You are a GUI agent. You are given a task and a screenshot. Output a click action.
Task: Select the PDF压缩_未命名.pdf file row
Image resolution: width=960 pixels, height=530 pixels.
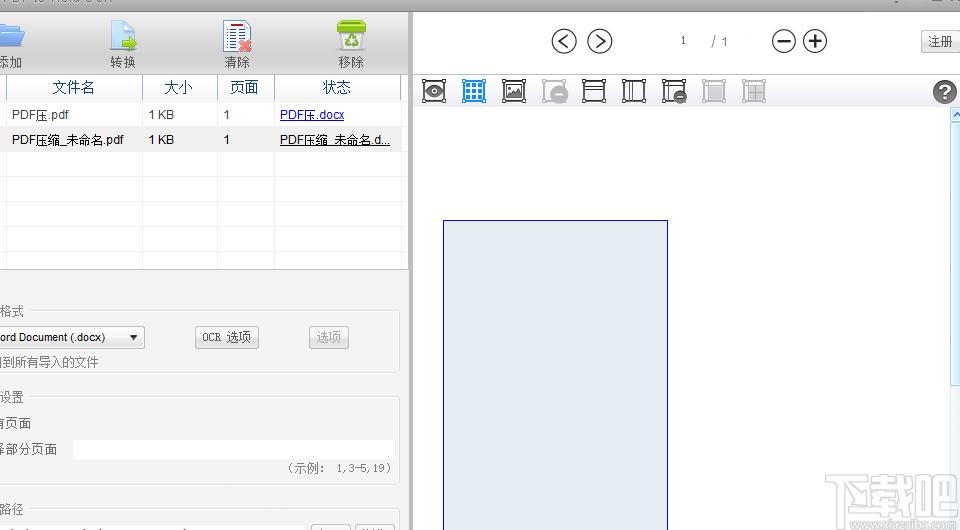click(201, 140)
